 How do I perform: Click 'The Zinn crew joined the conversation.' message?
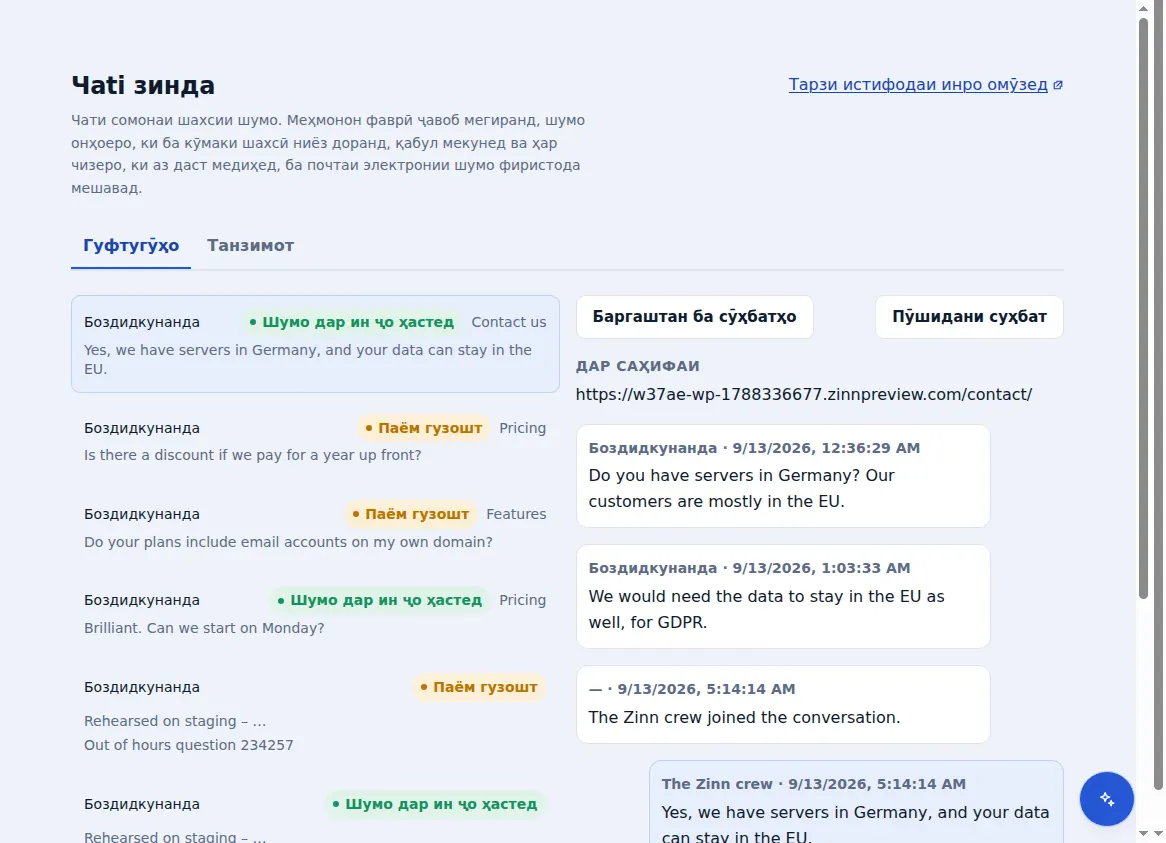(783, 704)
